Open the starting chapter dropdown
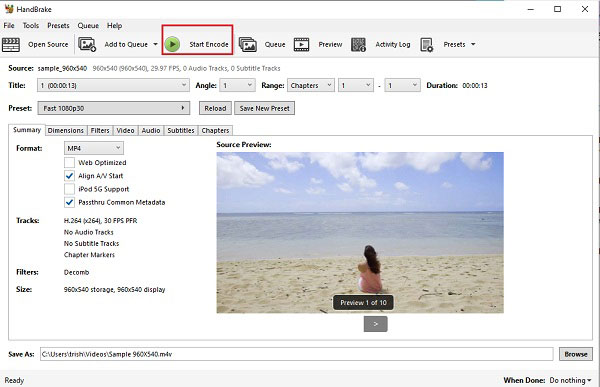This screenshot has height=387, width=600. click(x=356, y=85)
